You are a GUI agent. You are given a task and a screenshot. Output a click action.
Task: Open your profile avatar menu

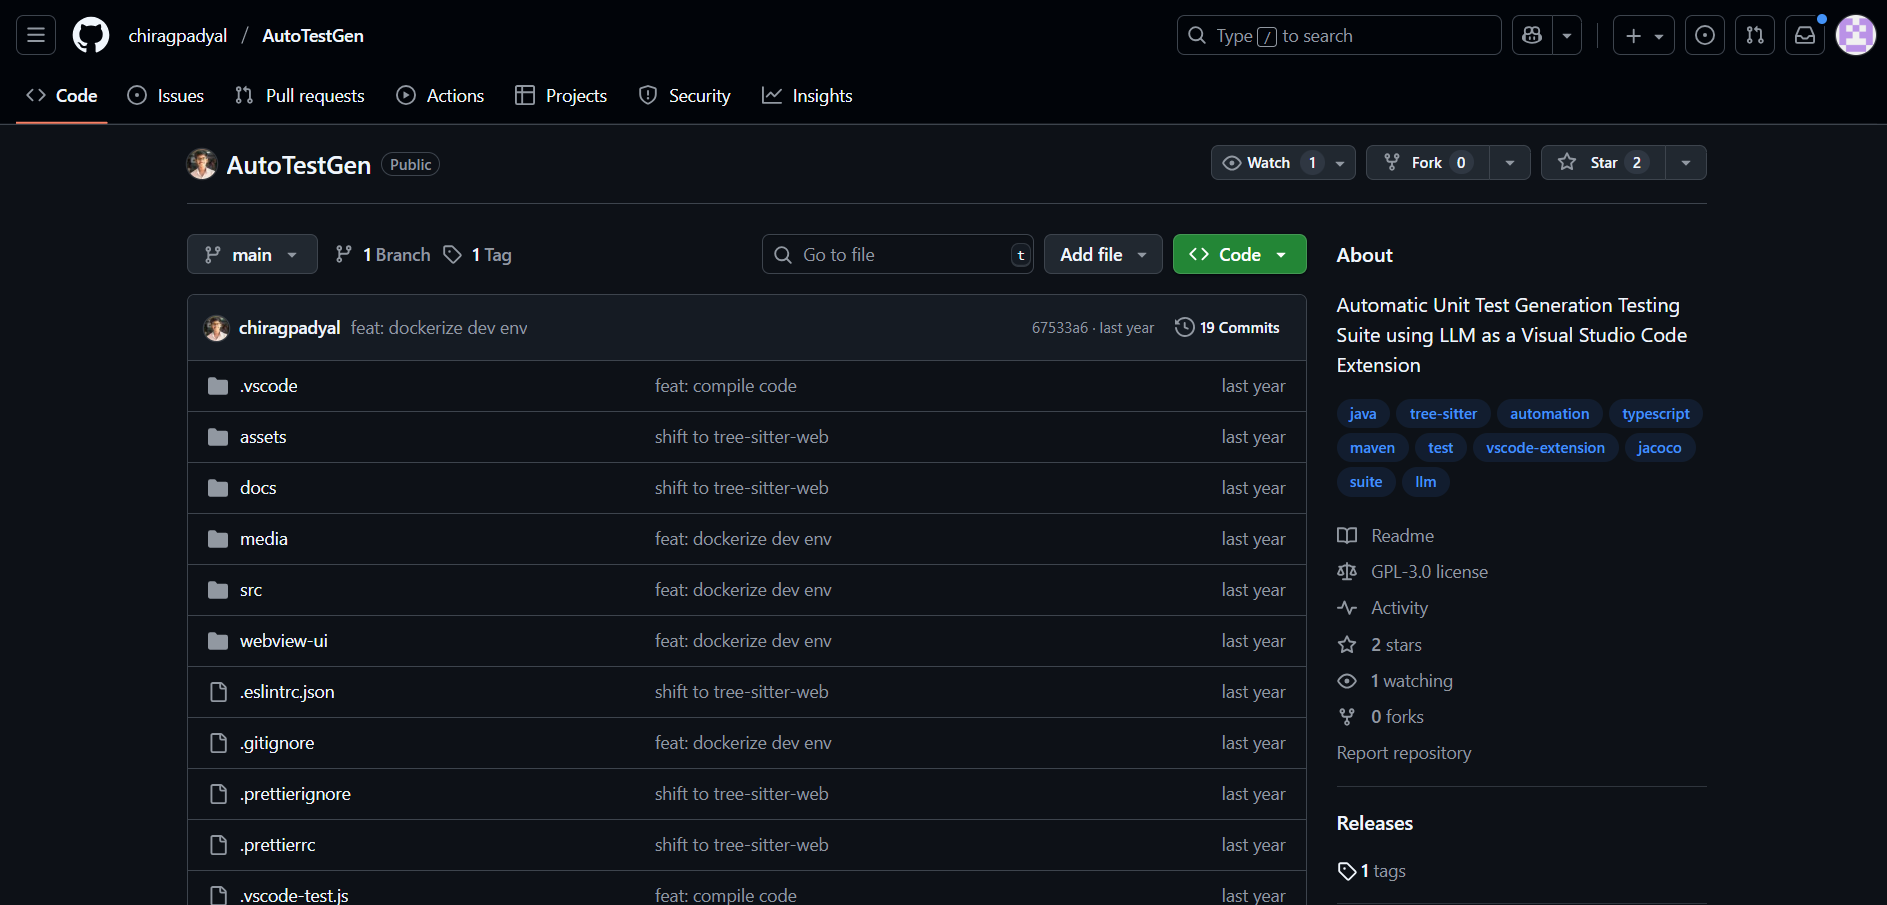1856,35
